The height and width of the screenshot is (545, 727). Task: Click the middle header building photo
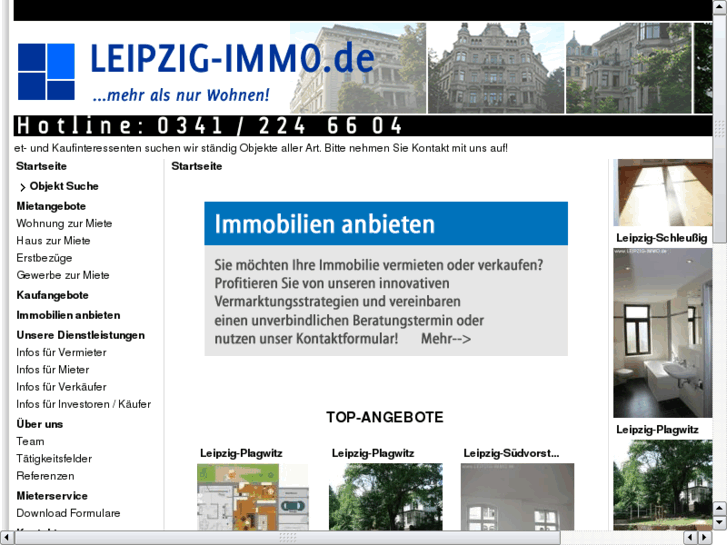pyautogui.click(x=496, y=68)
